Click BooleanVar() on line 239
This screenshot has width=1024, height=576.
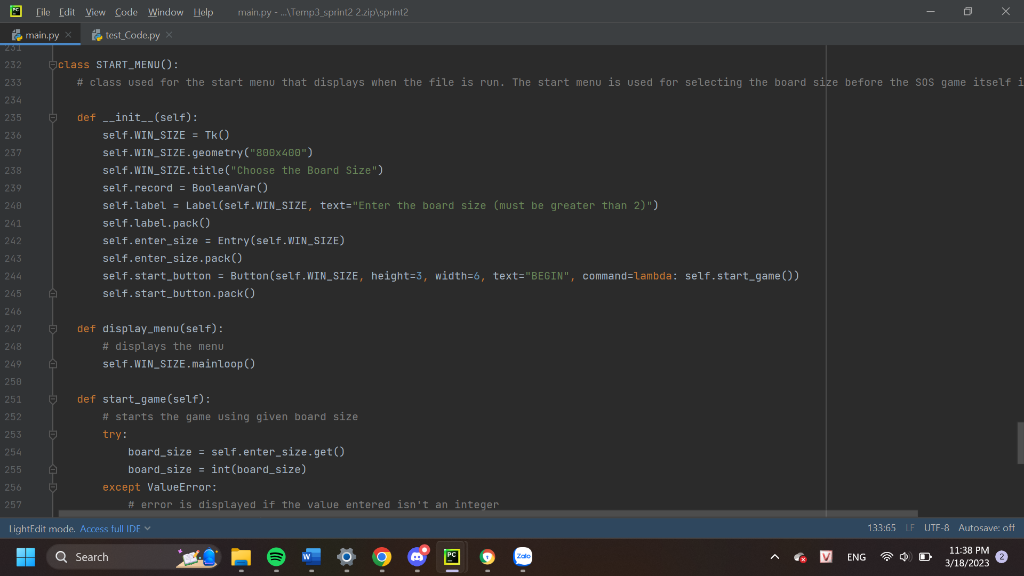pos(230,188)
